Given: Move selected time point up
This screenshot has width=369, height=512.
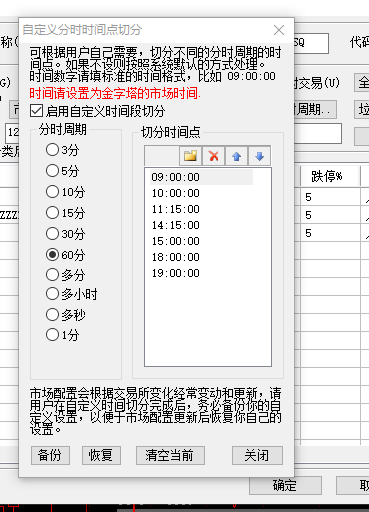Looking at the screenshot, I should tap(237, 156).
